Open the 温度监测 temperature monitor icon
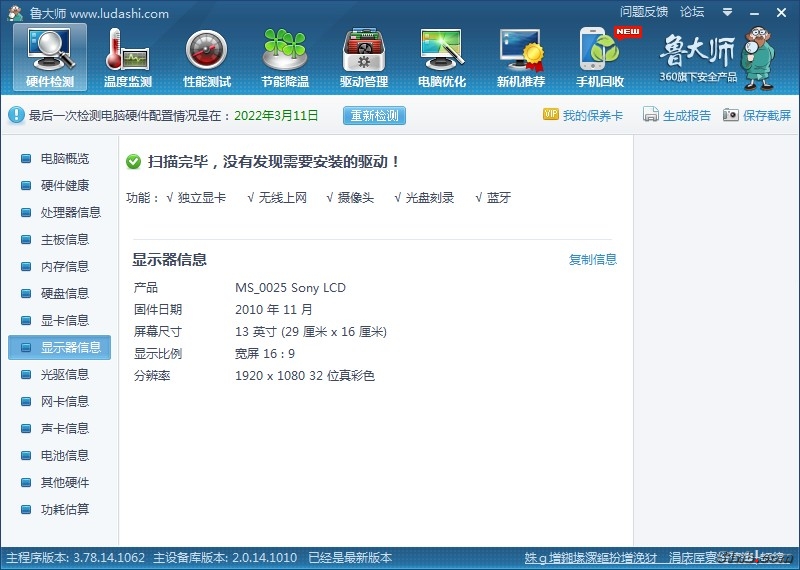The height and width of the screenshot is (570, 800). [128, 57]
